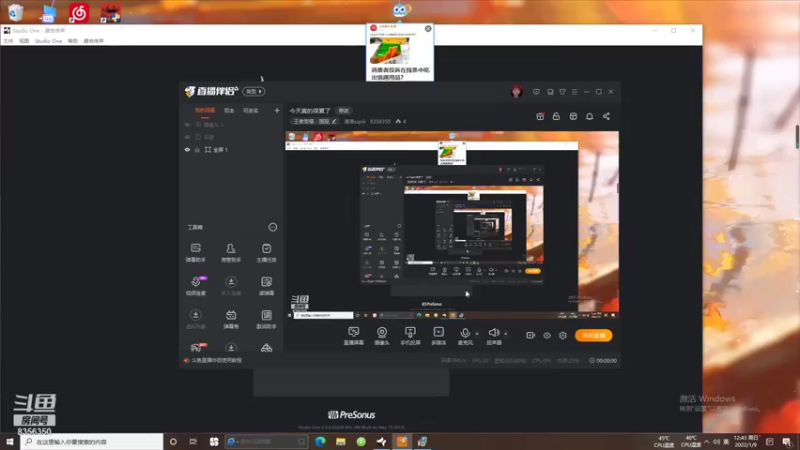
Task: Add new scene with plus button
Action: tap(277, 110)
